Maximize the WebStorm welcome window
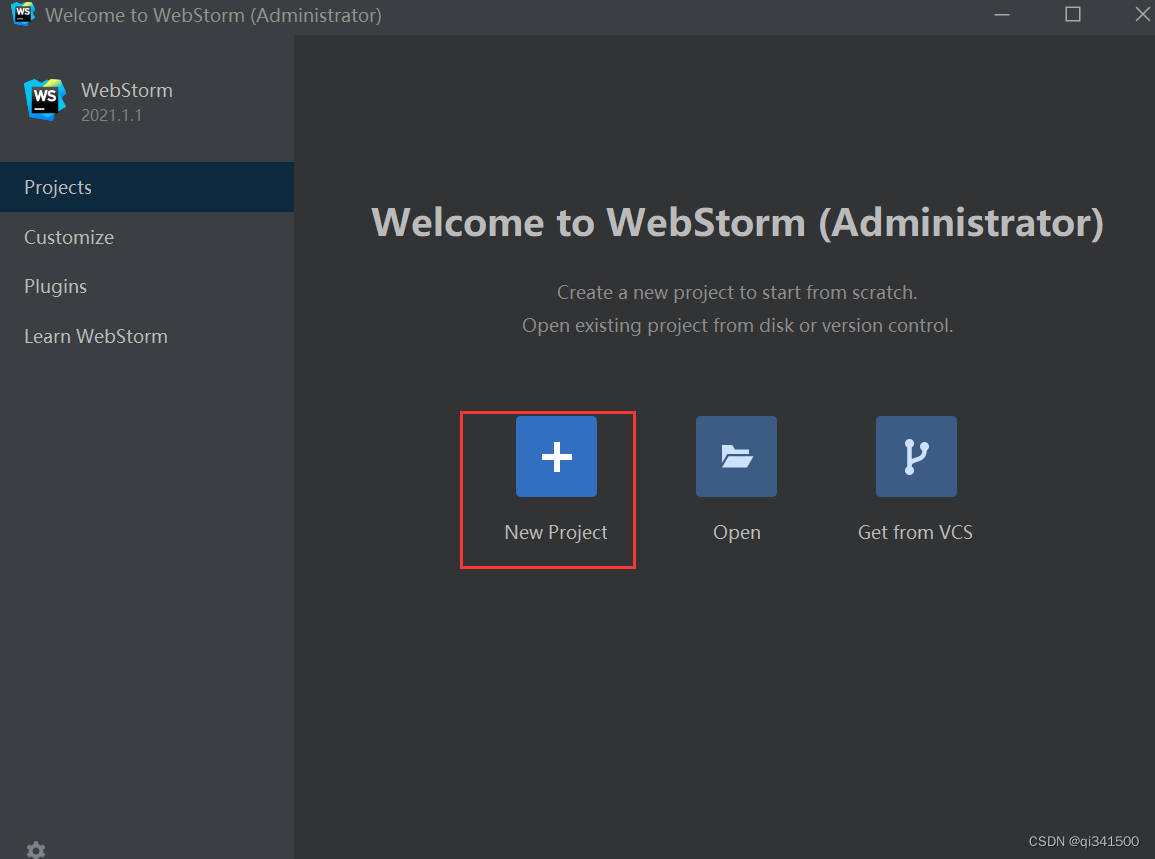This screenshot has height=859, width=1155. pyautogui.click(x=1072, y=15)
